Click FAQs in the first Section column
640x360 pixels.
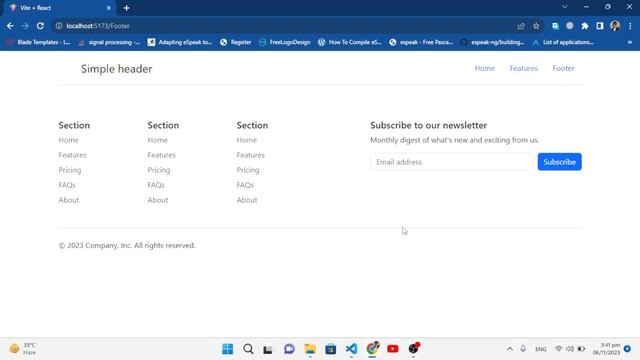pos(67,185)
